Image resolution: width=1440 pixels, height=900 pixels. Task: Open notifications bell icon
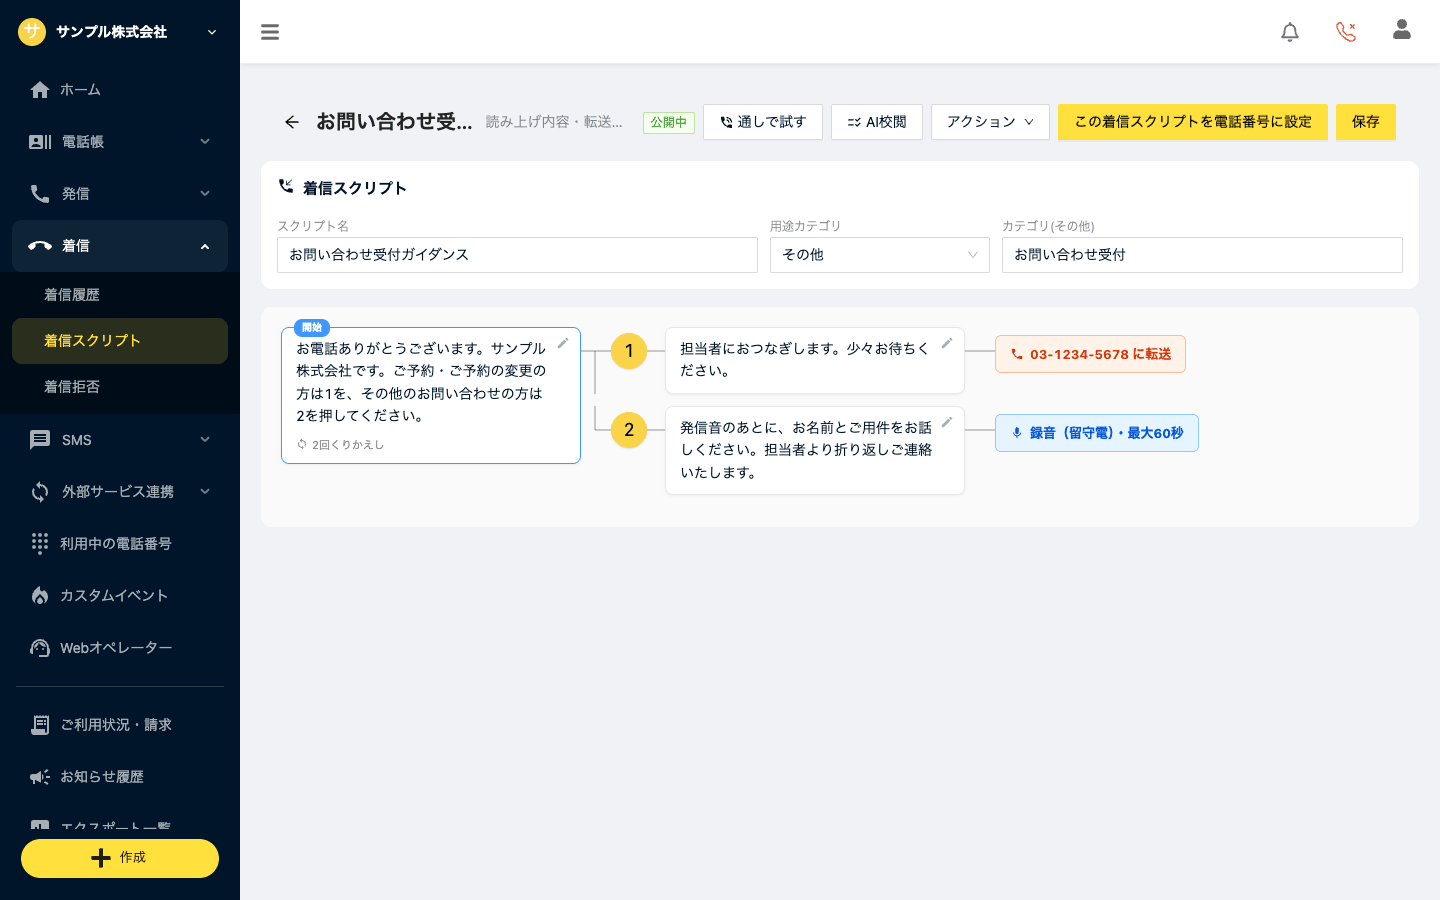coord(1290,32)
